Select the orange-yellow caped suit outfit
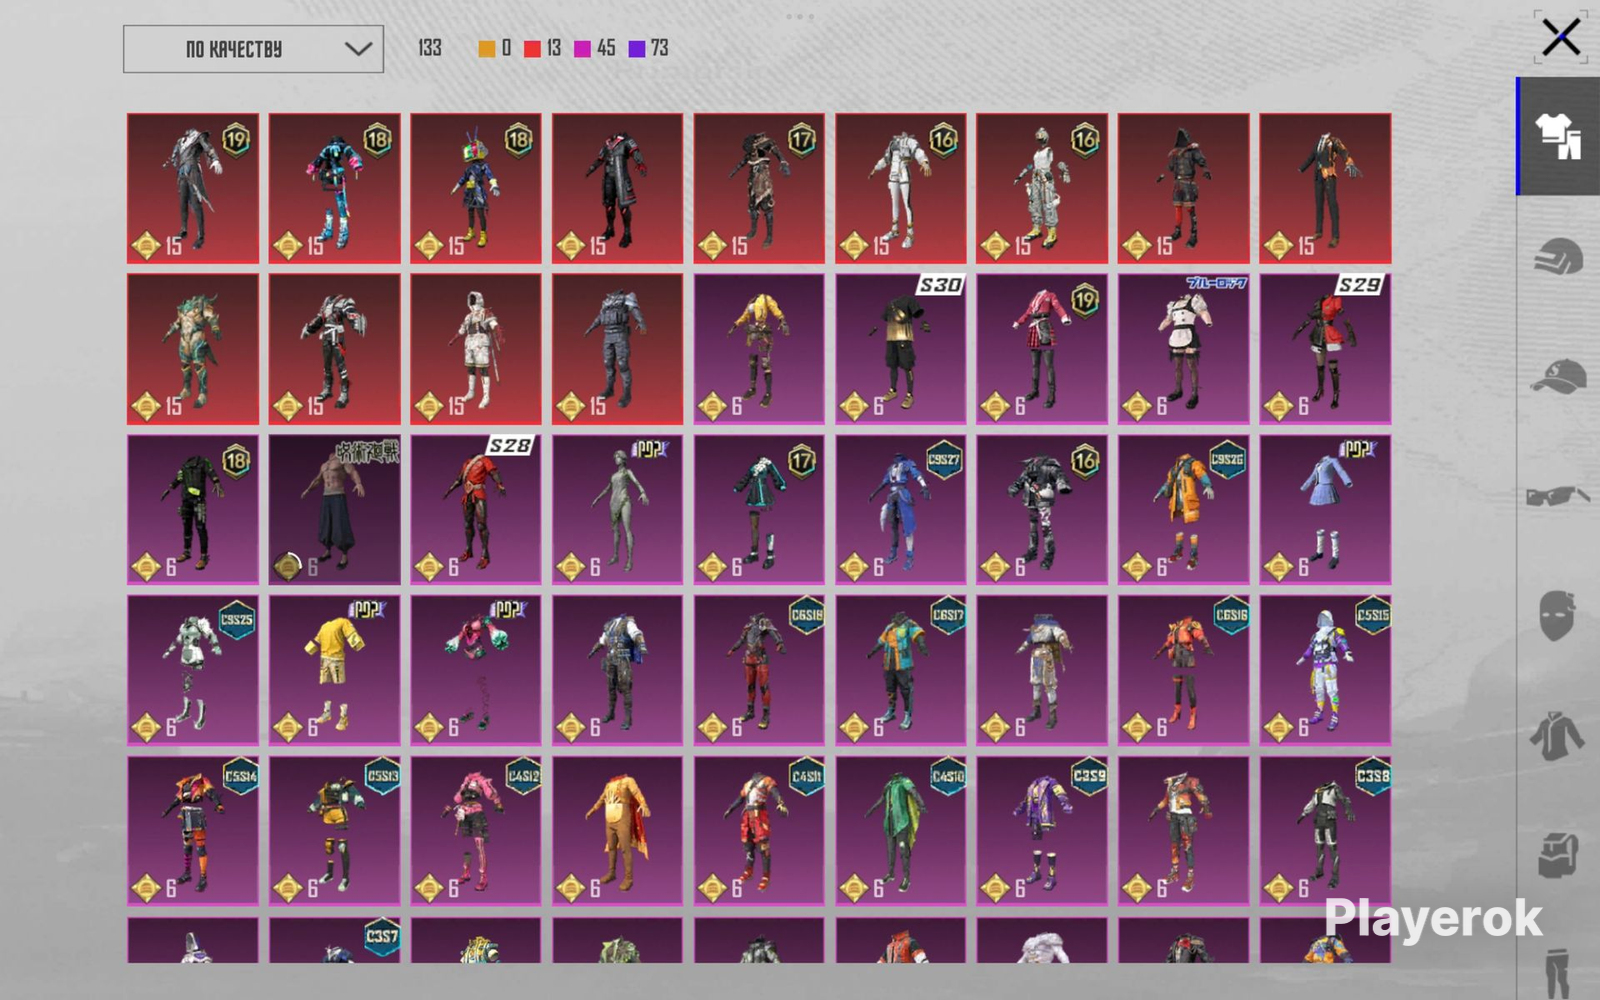The image size is (1600, 1000). coord(618,831)
